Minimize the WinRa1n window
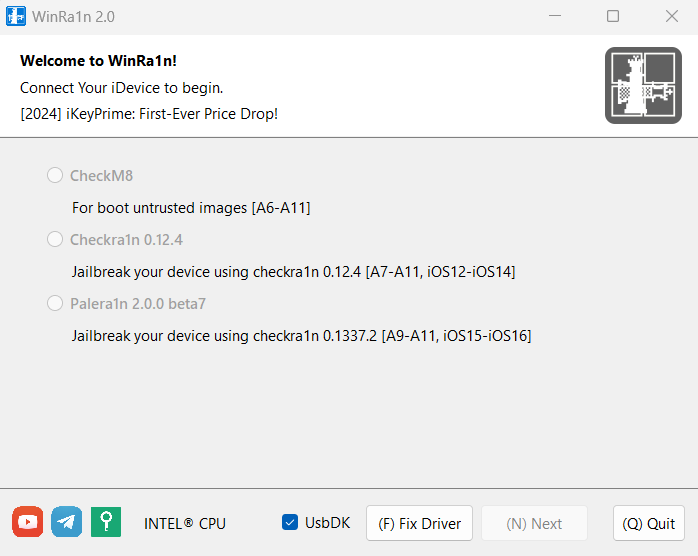Viewport: 698px width, 556px height. [555, 16]
